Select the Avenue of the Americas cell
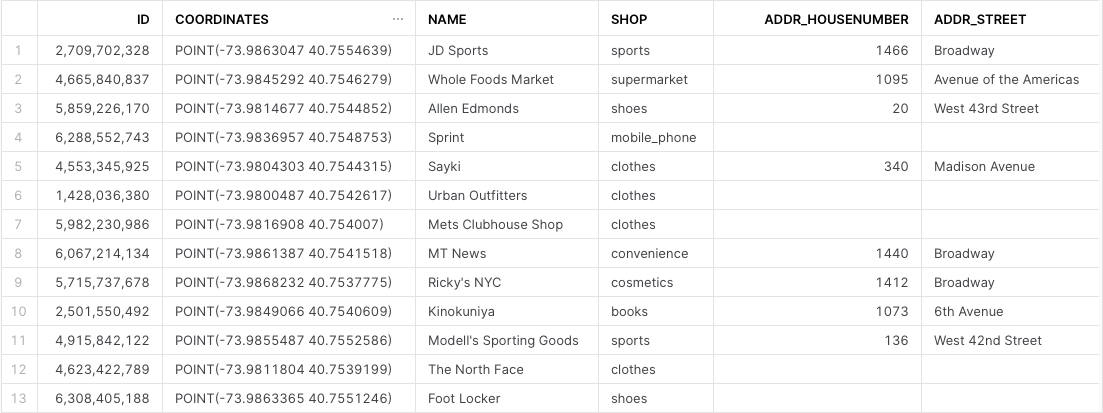Viewport: 1103px width, 413px height. pyautogui.click(x=1006, y=79)
